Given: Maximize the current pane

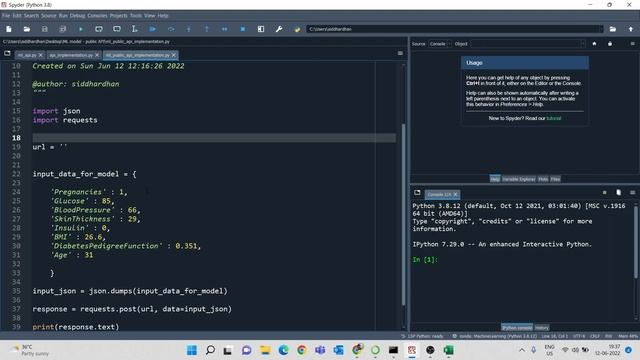Looking at the screenshot, I should (261, 29).
